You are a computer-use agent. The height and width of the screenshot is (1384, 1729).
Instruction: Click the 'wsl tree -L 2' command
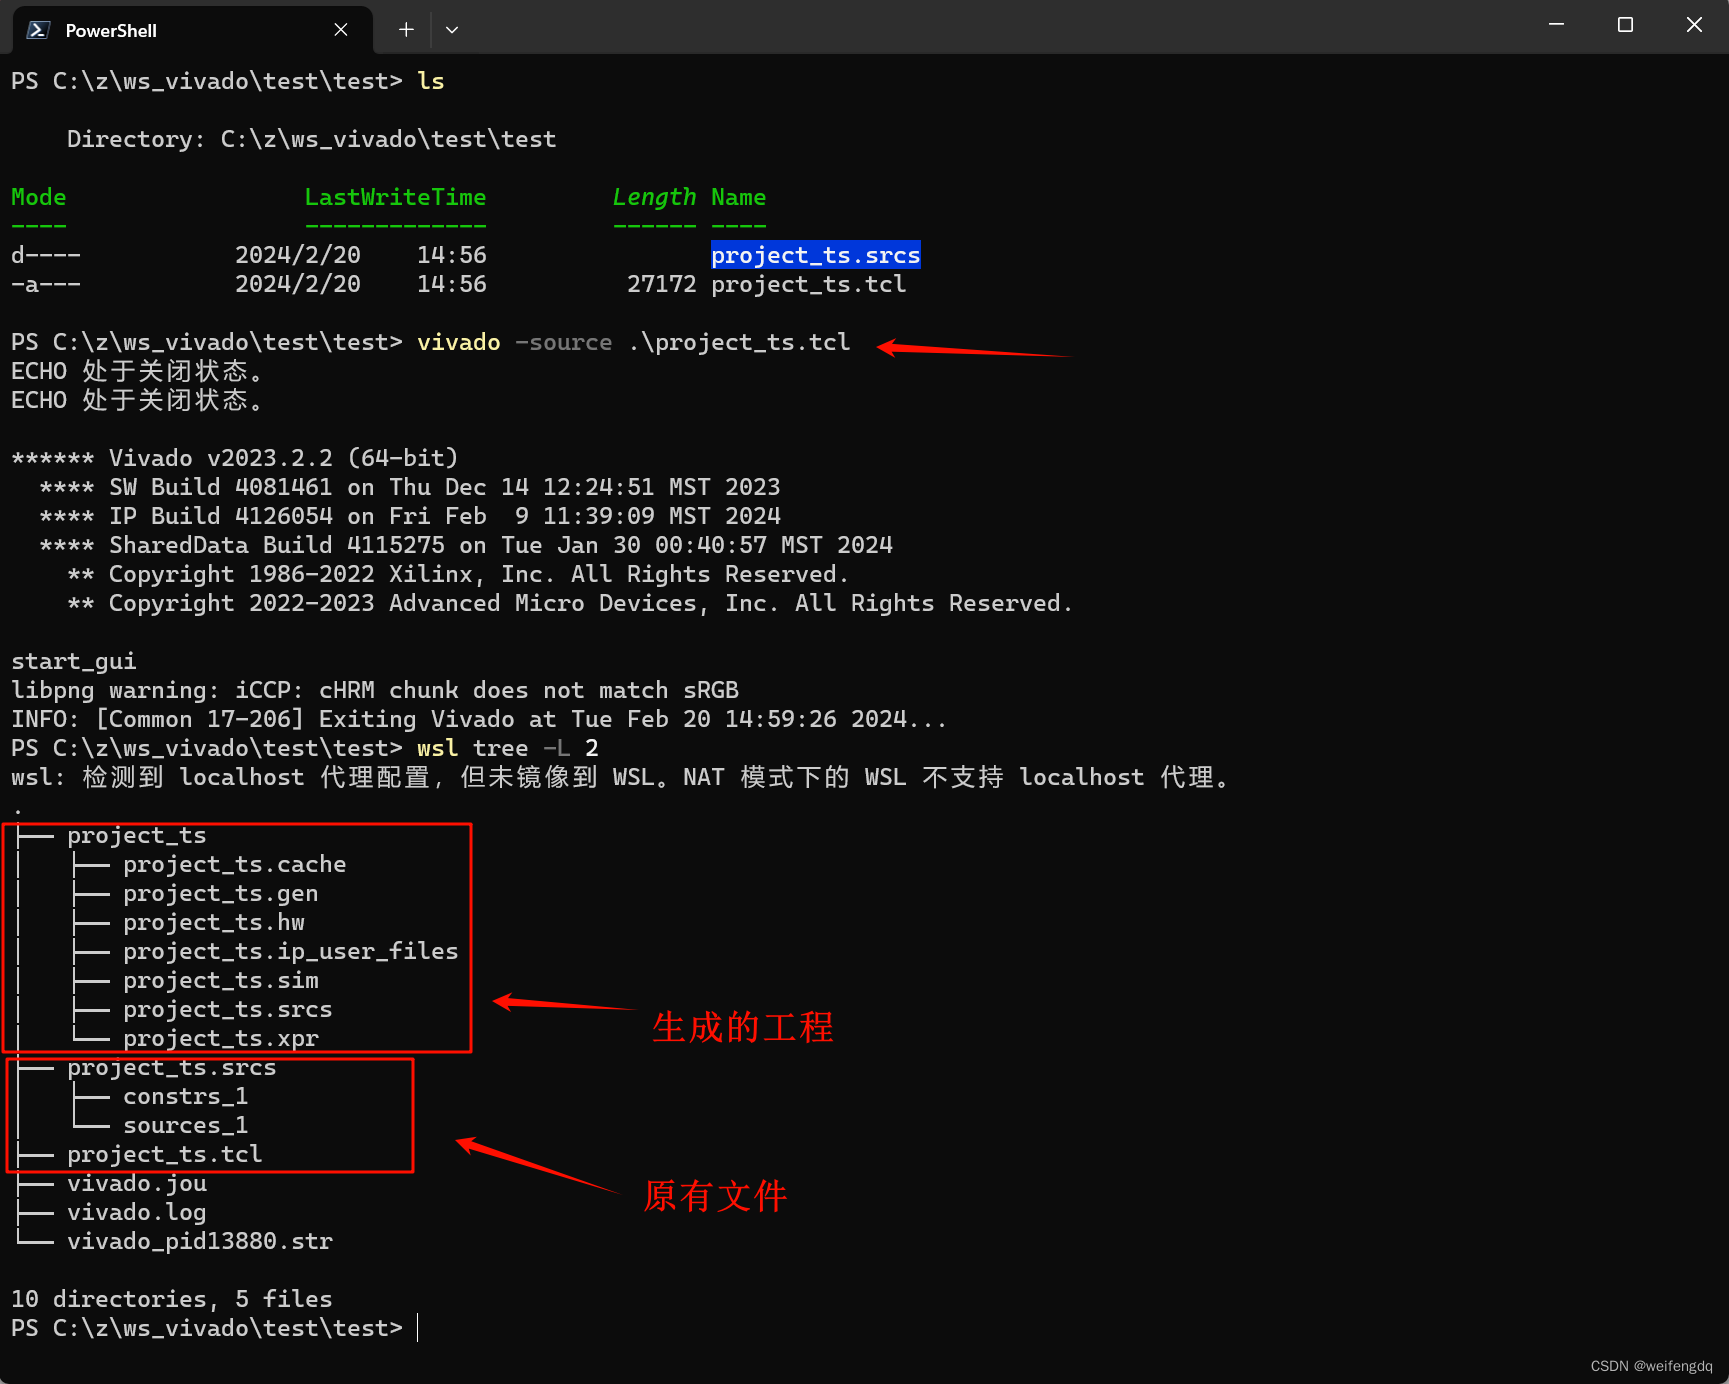pos(507,748)
